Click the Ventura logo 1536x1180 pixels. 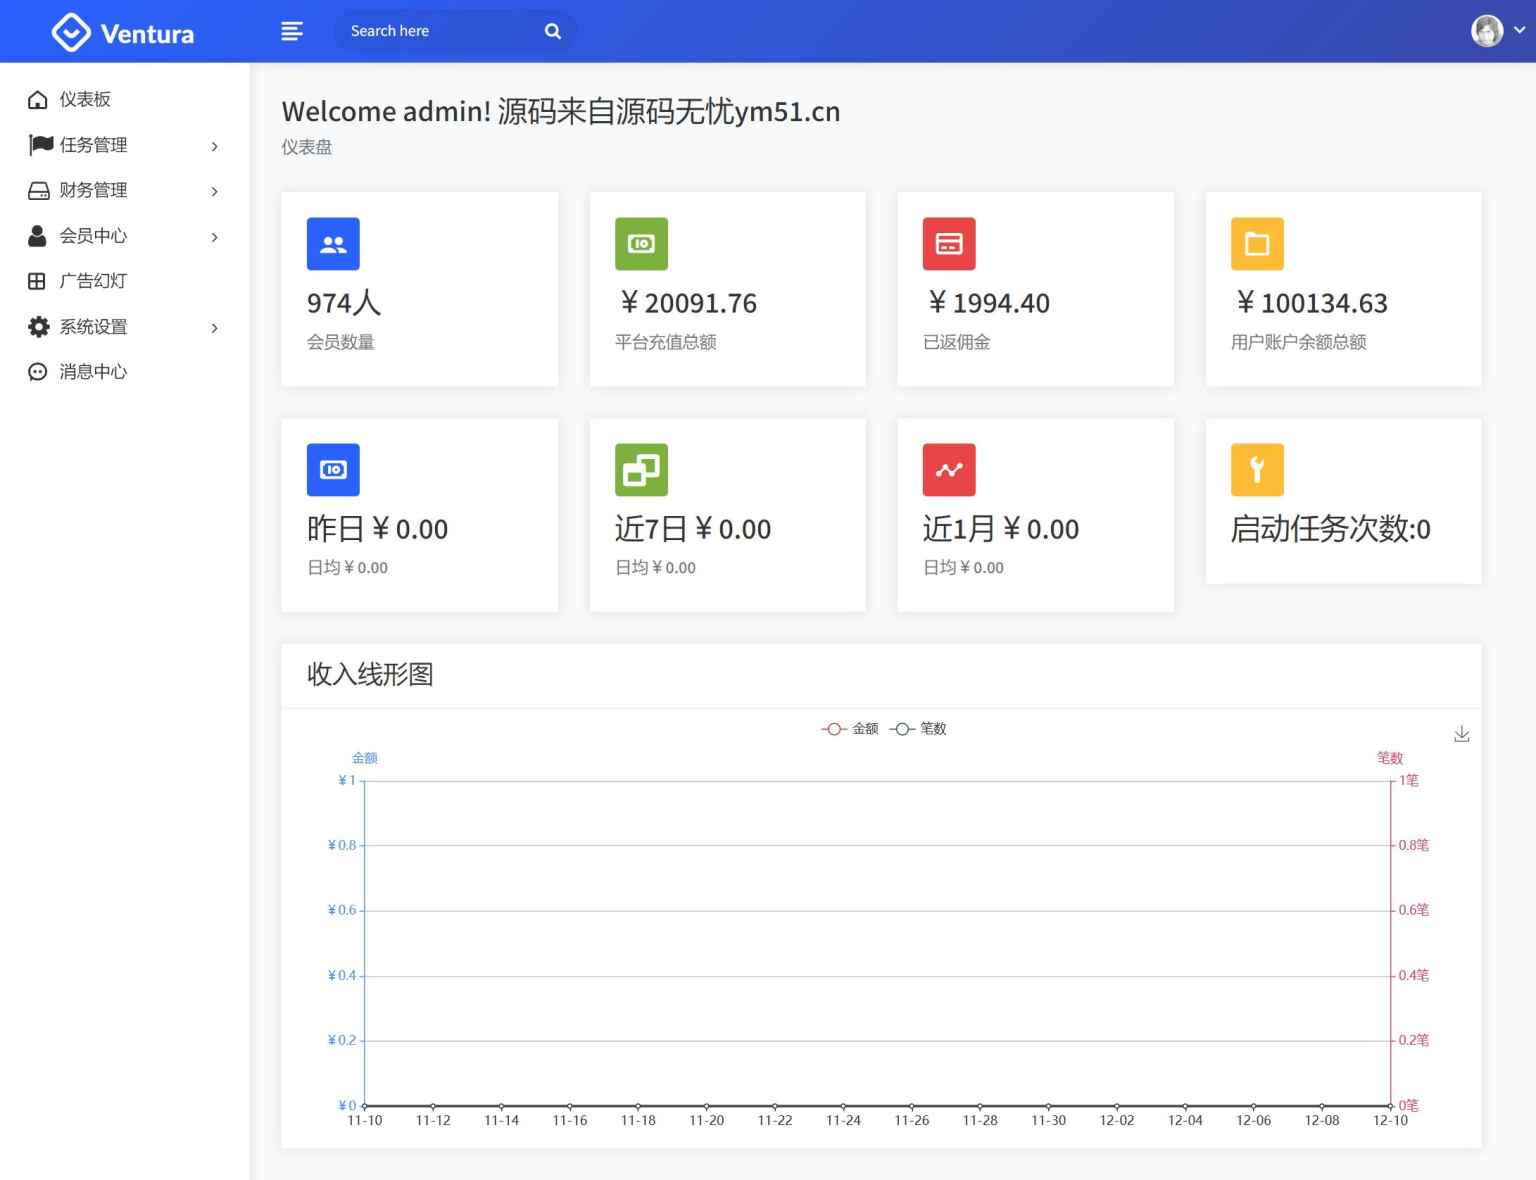pyautogui.click(x=121, y=31)
